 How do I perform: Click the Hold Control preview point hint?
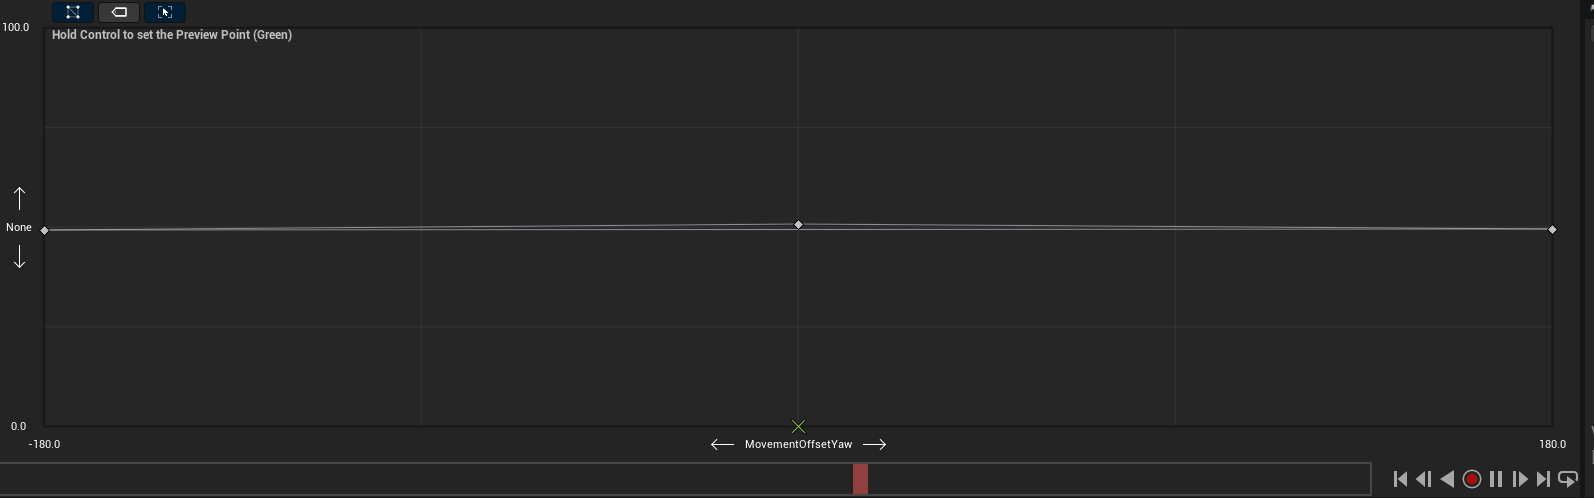click(172, 35)
